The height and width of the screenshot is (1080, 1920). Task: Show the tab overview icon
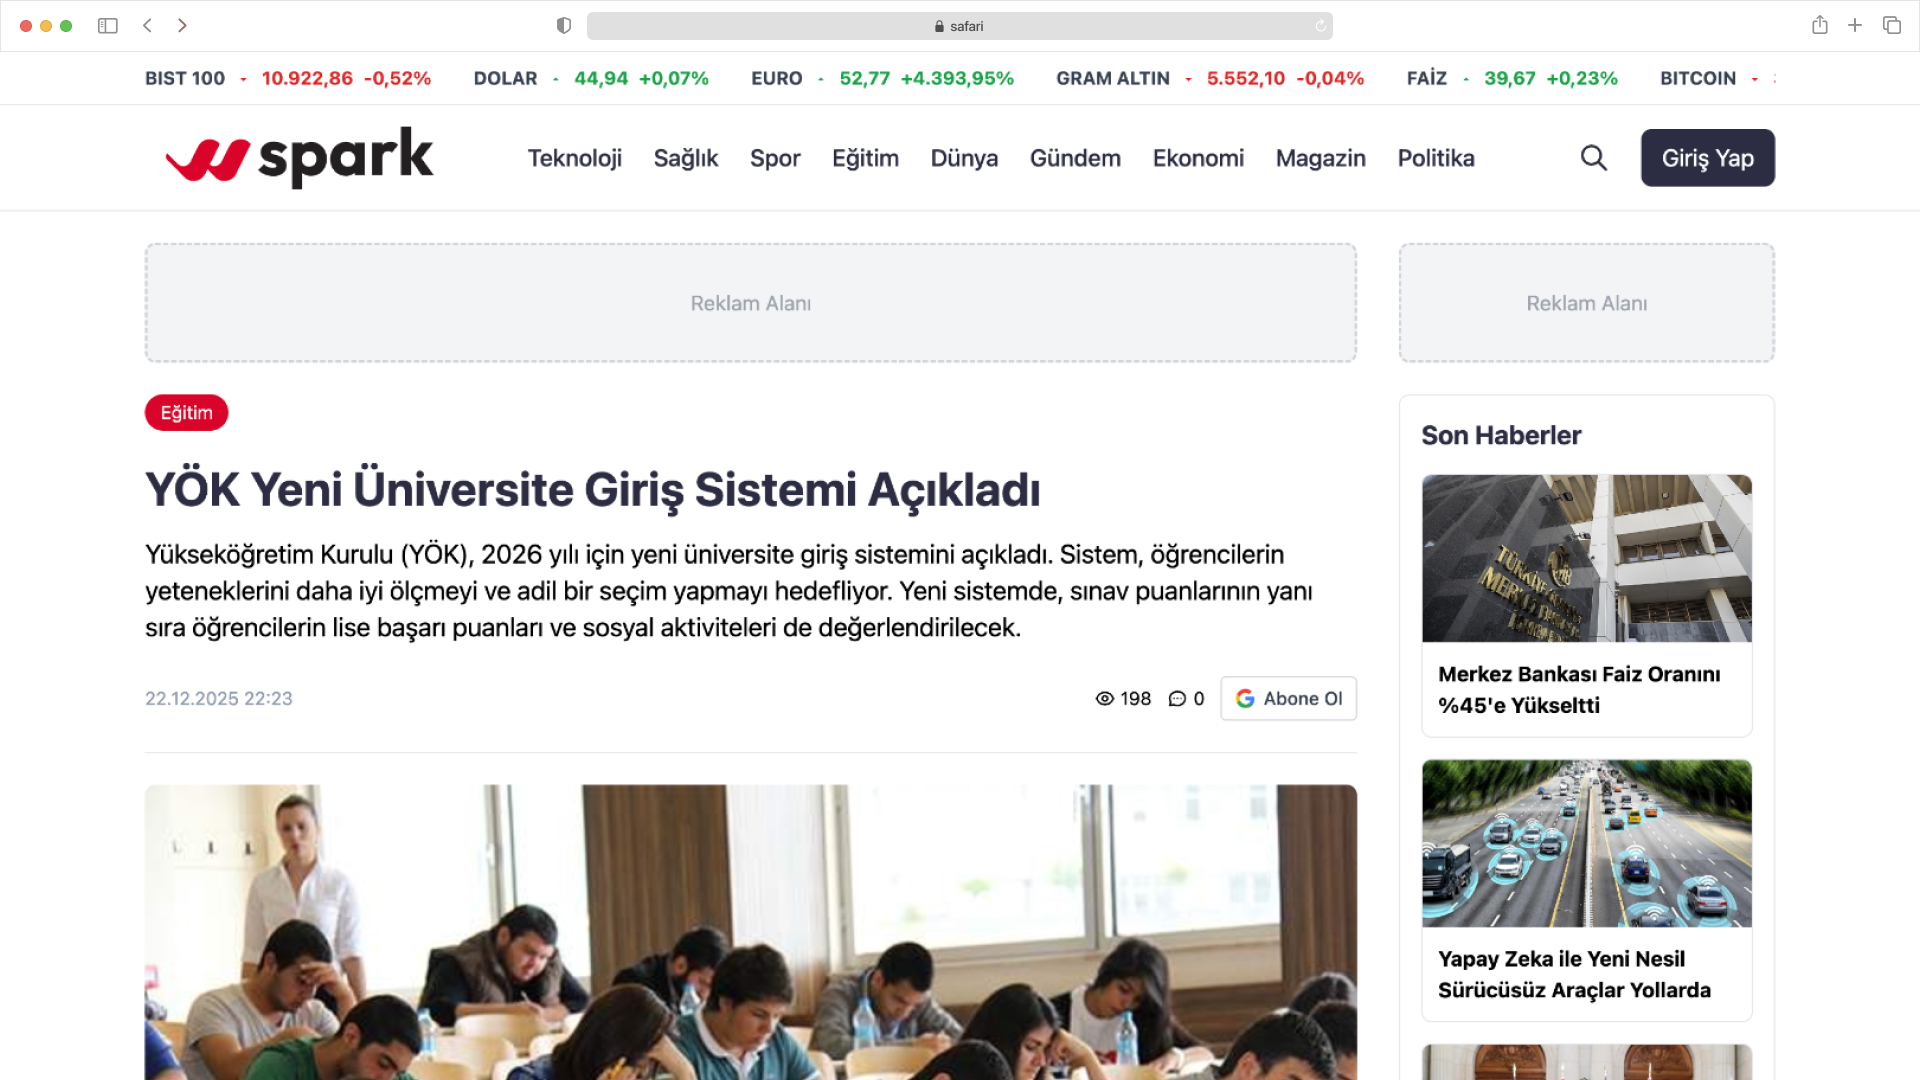click(1892, 25)
